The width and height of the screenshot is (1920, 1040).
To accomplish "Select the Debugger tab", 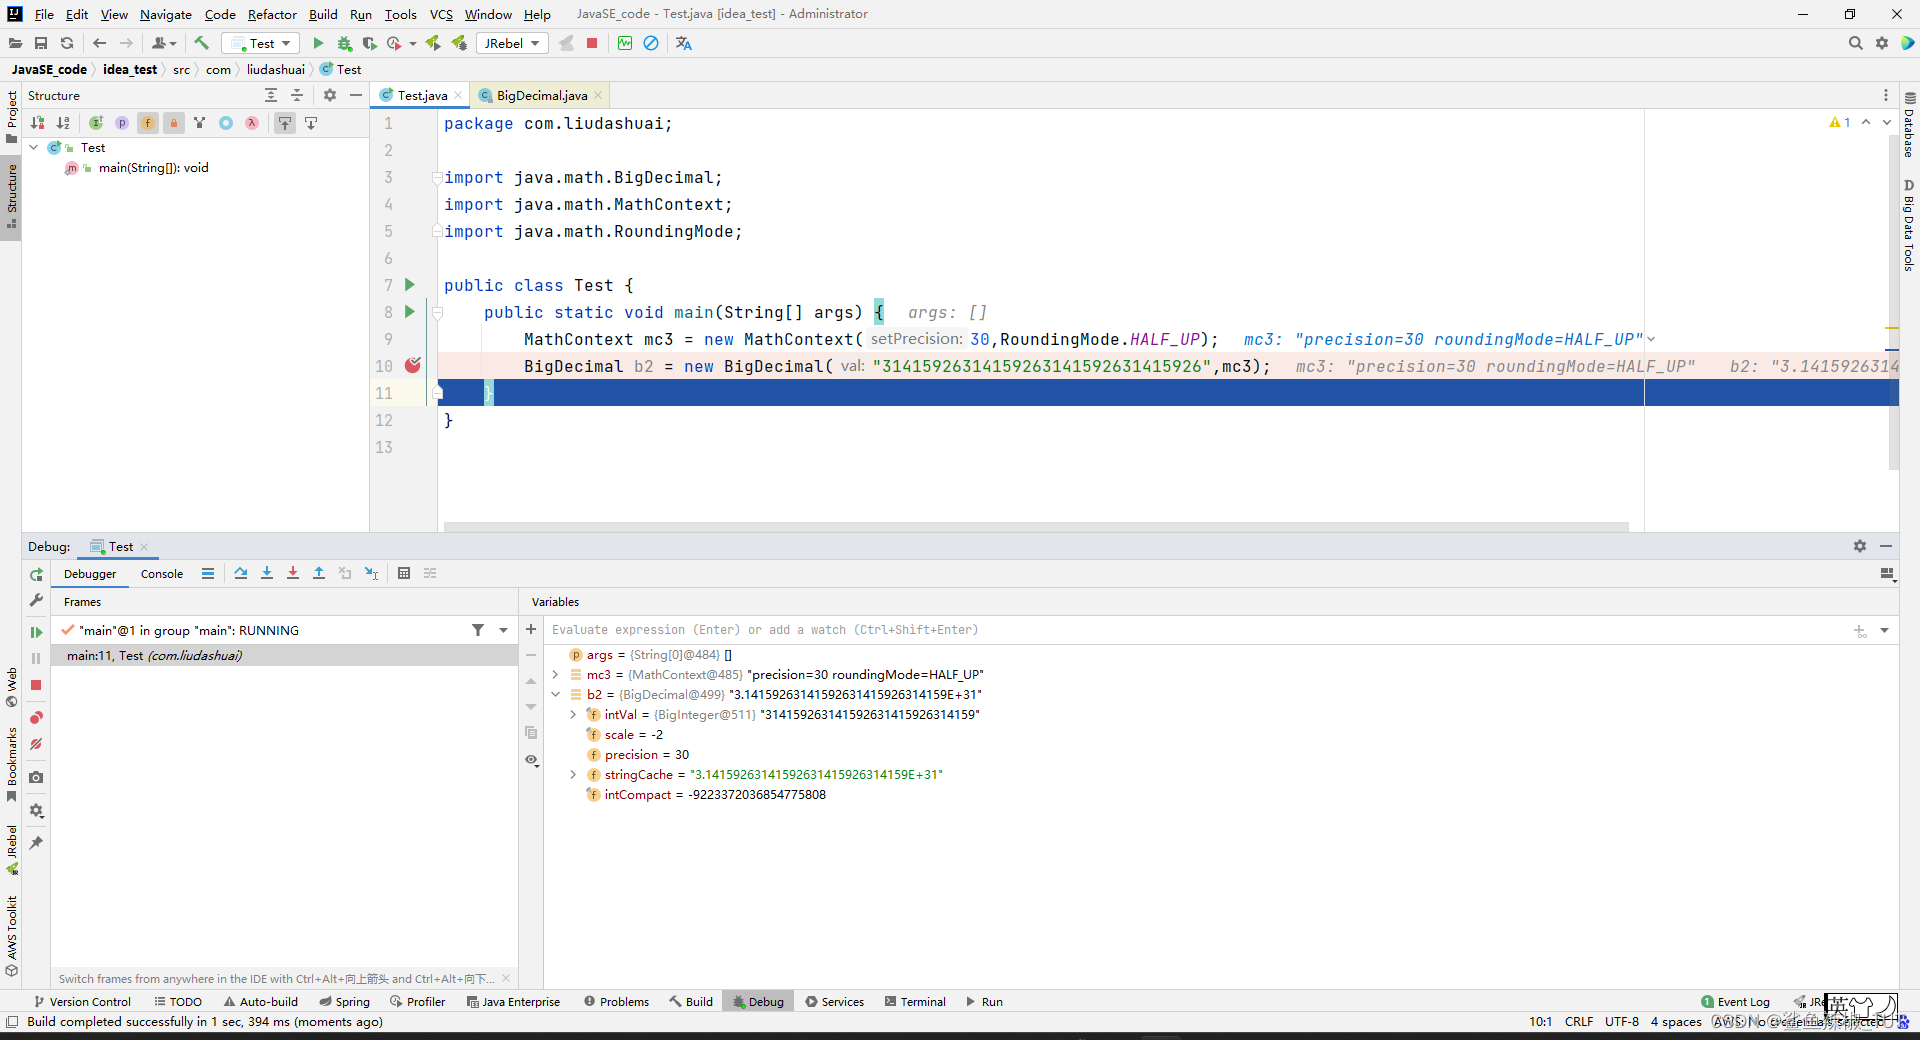I will tap(90, 574).
